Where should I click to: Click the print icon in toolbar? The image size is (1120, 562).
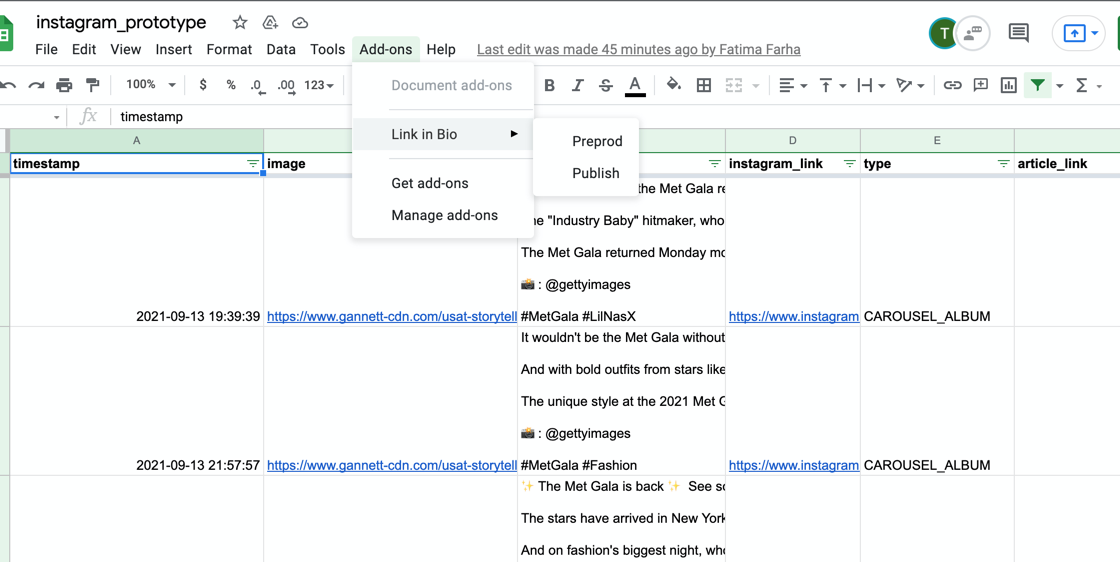[x=64, y=85]
